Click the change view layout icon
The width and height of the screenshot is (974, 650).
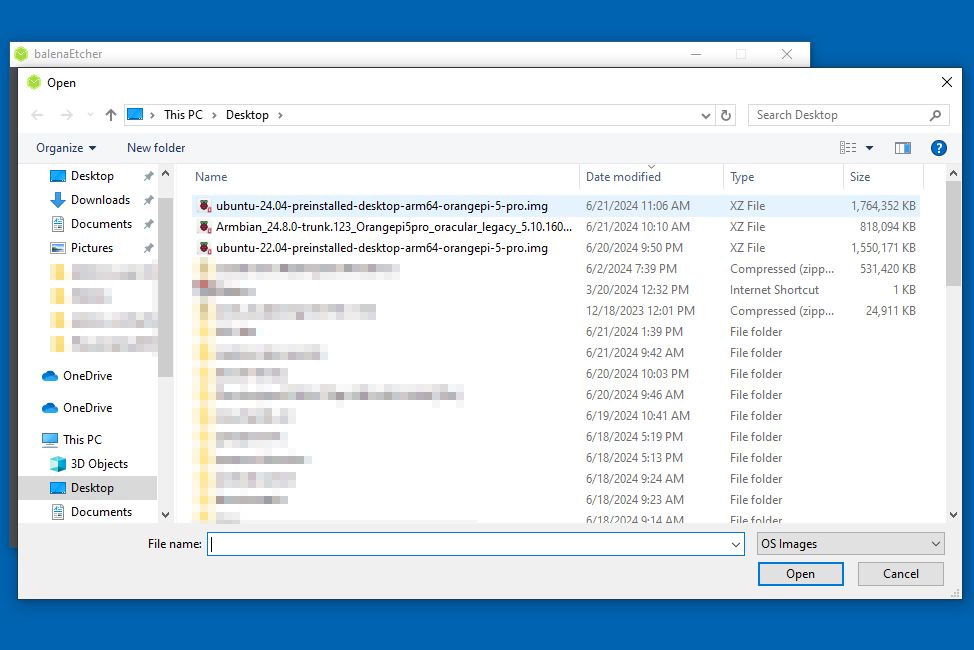(848, 148)
